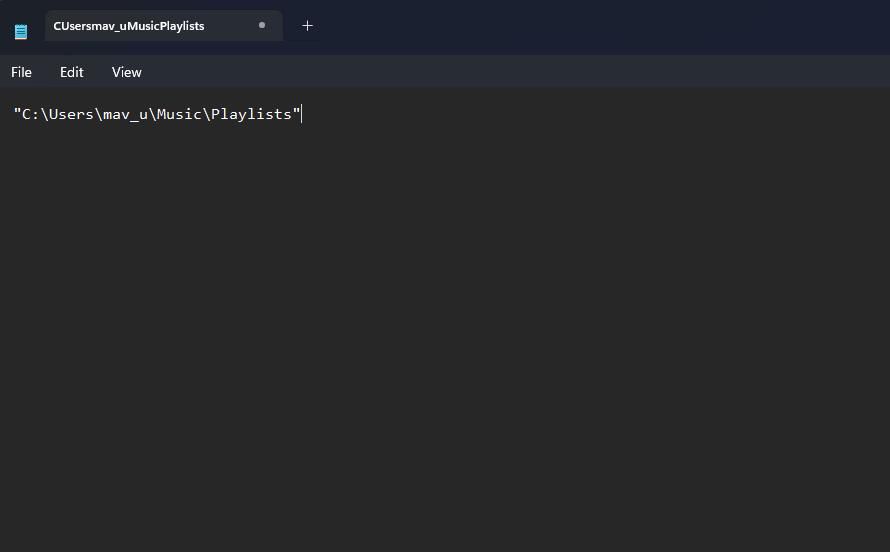Click the unsaved-changes dot on the tab
This screenshot has width=890, height=552.
click(262, 25)
